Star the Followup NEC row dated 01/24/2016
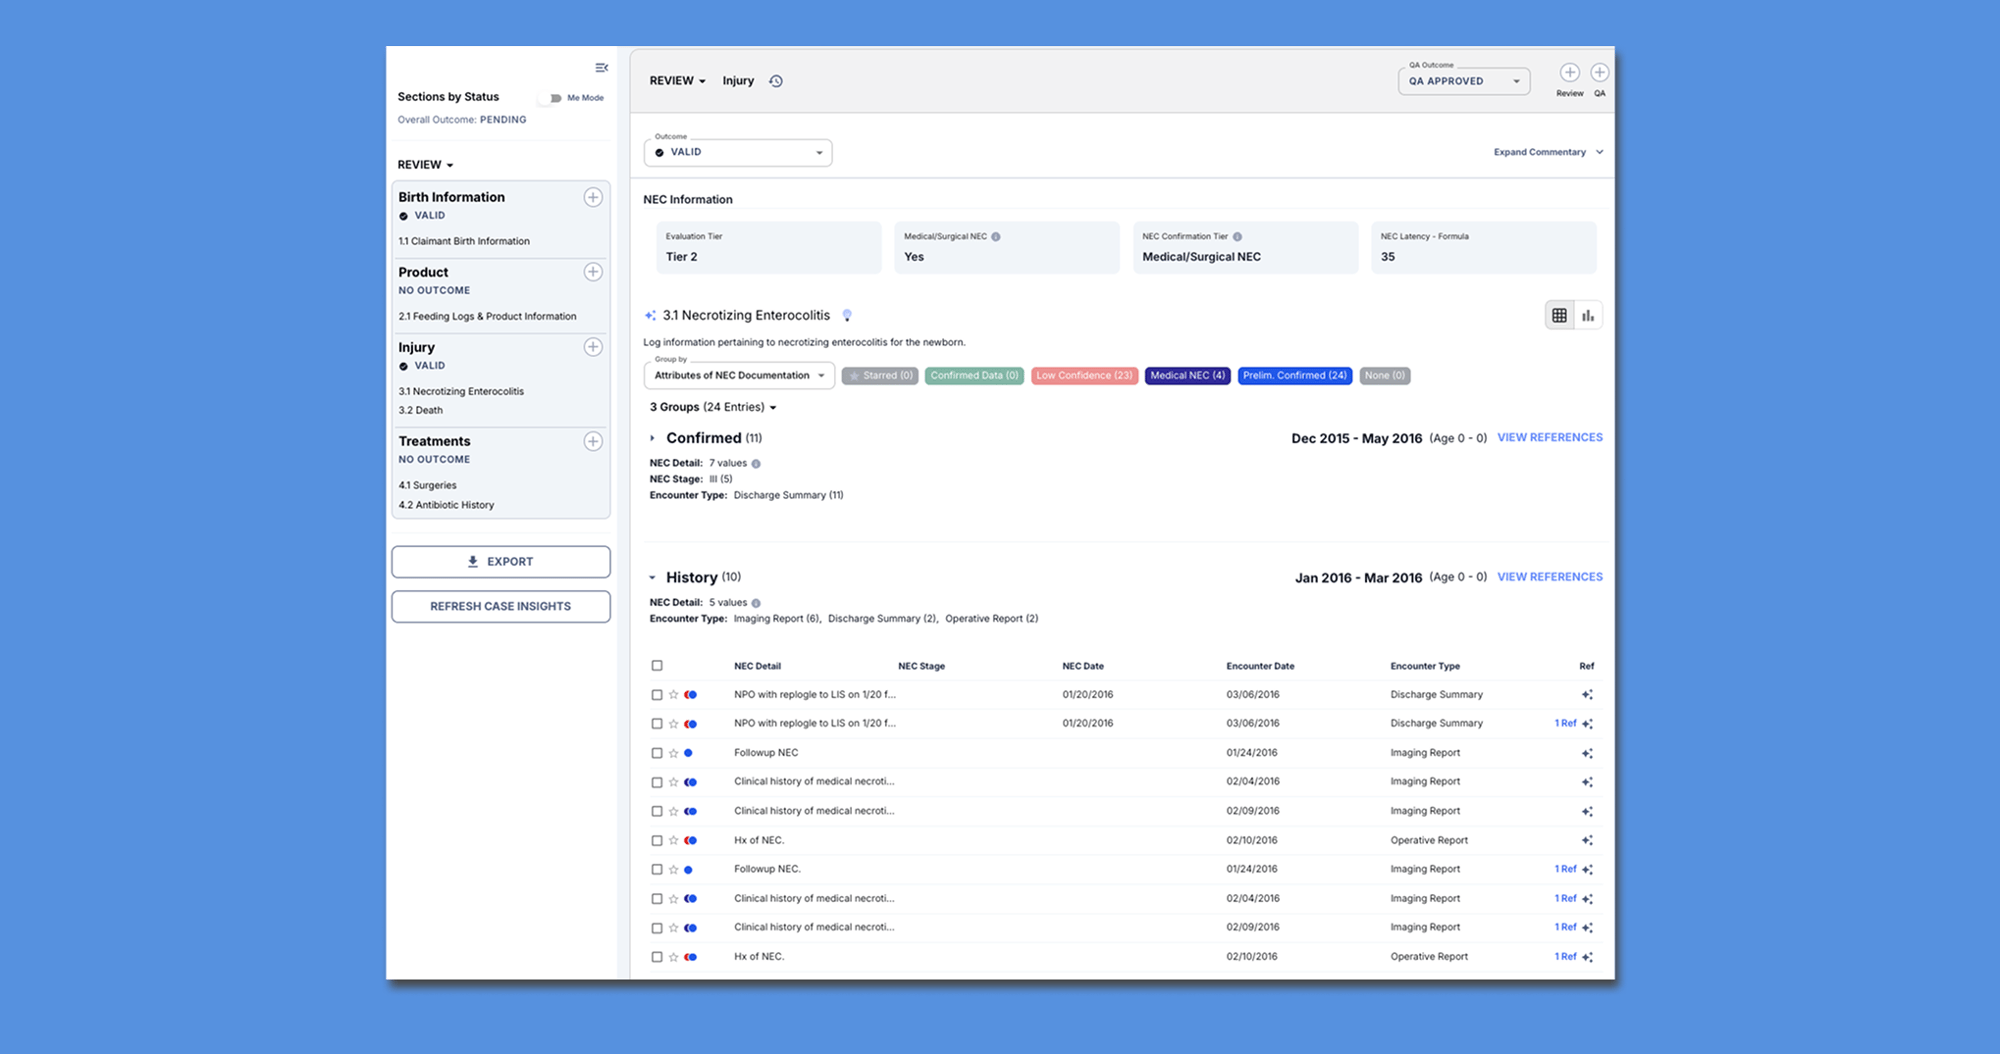This screenshot has height=1054, width=2000. [674, 753]
